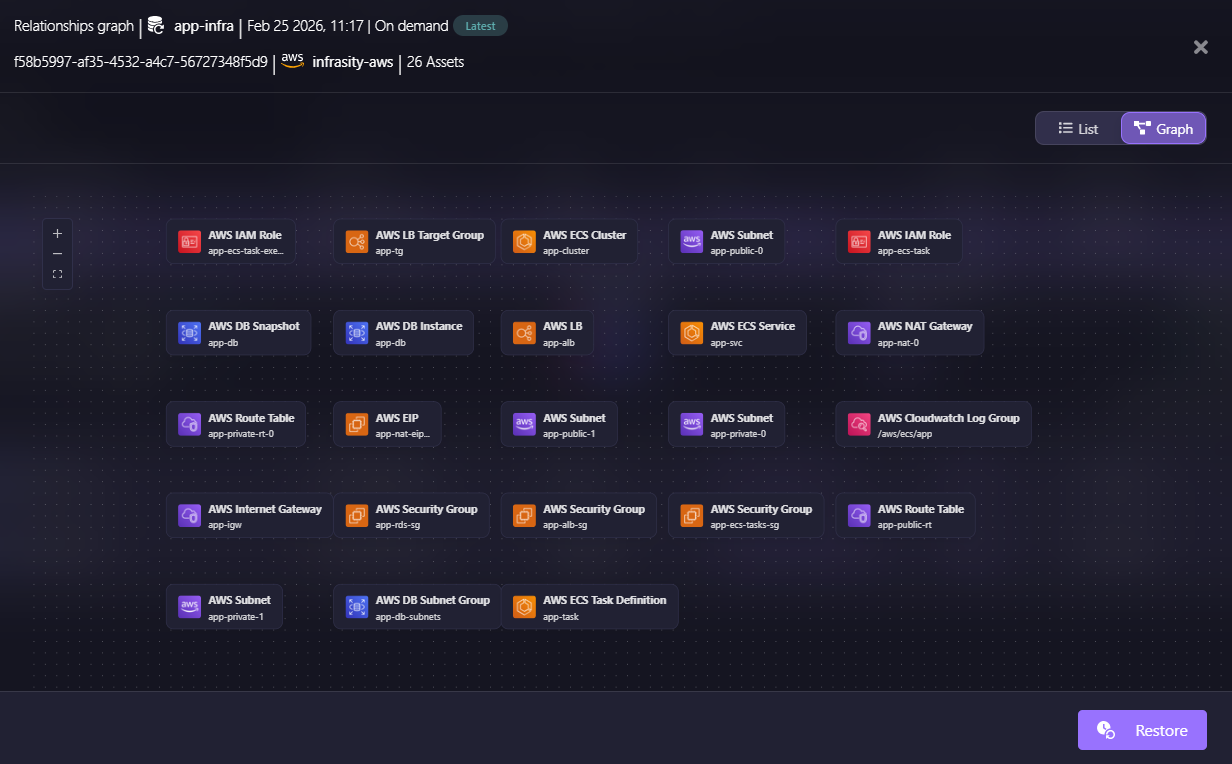The width and height of the screenshot is (1232, 764).
Task: Click the Subnet icon for app-private-1
Action: point(190,607)
